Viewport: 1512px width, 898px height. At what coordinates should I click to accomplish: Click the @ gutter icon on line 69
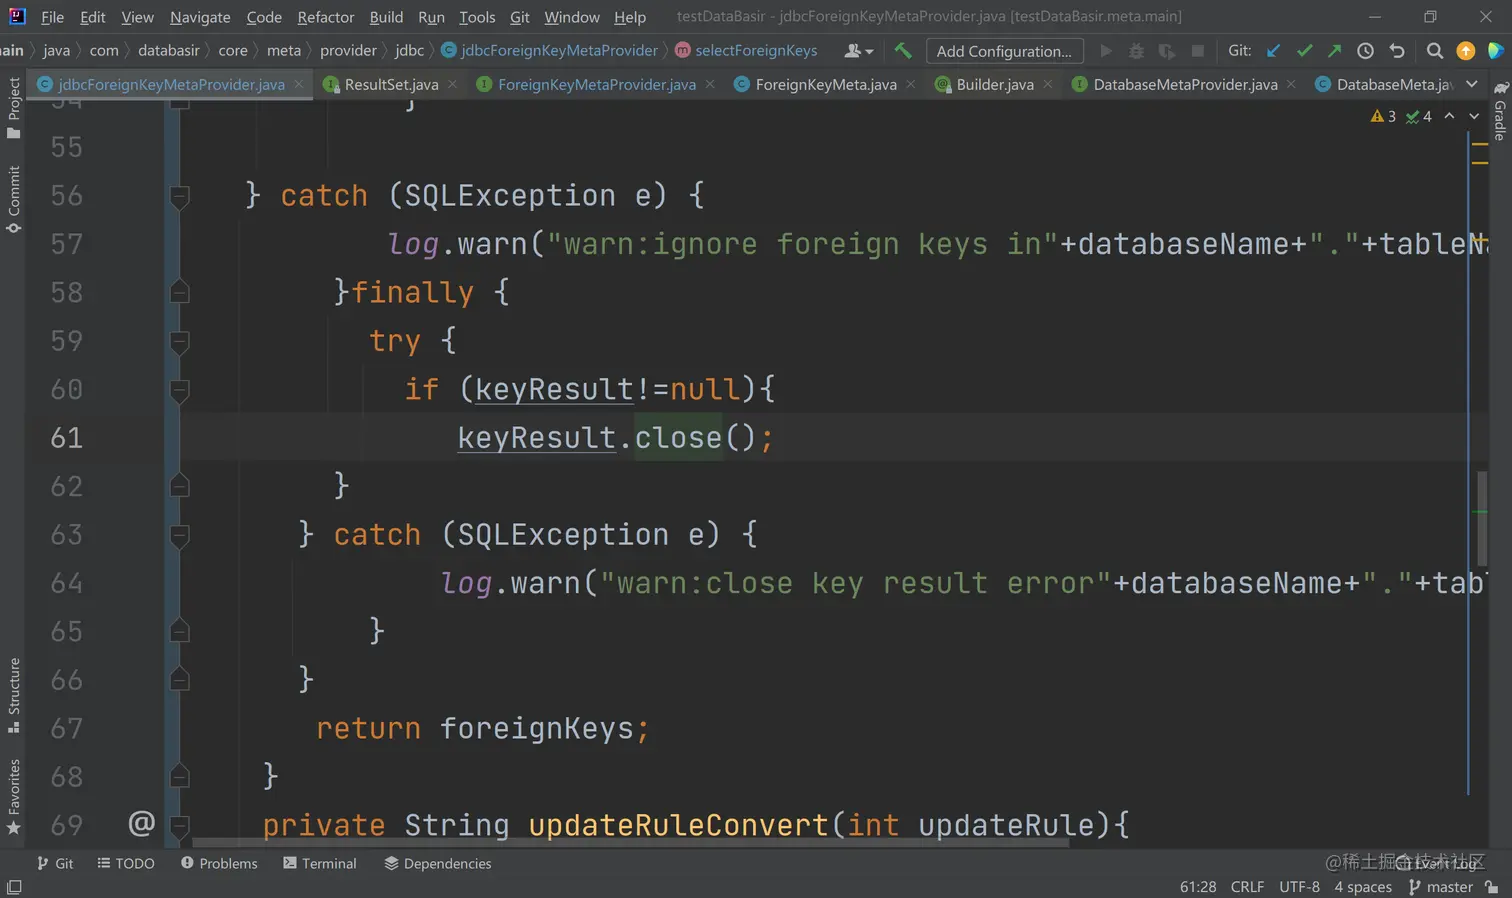tap(141, 823)
